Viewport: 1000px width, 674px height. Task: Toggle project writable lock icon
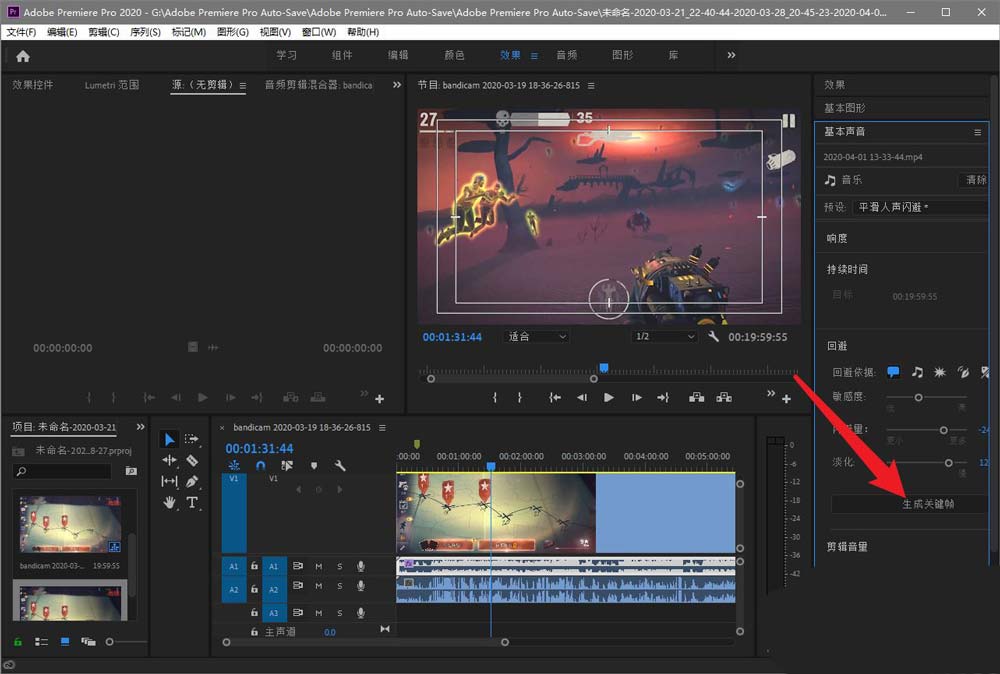[18, 641]
